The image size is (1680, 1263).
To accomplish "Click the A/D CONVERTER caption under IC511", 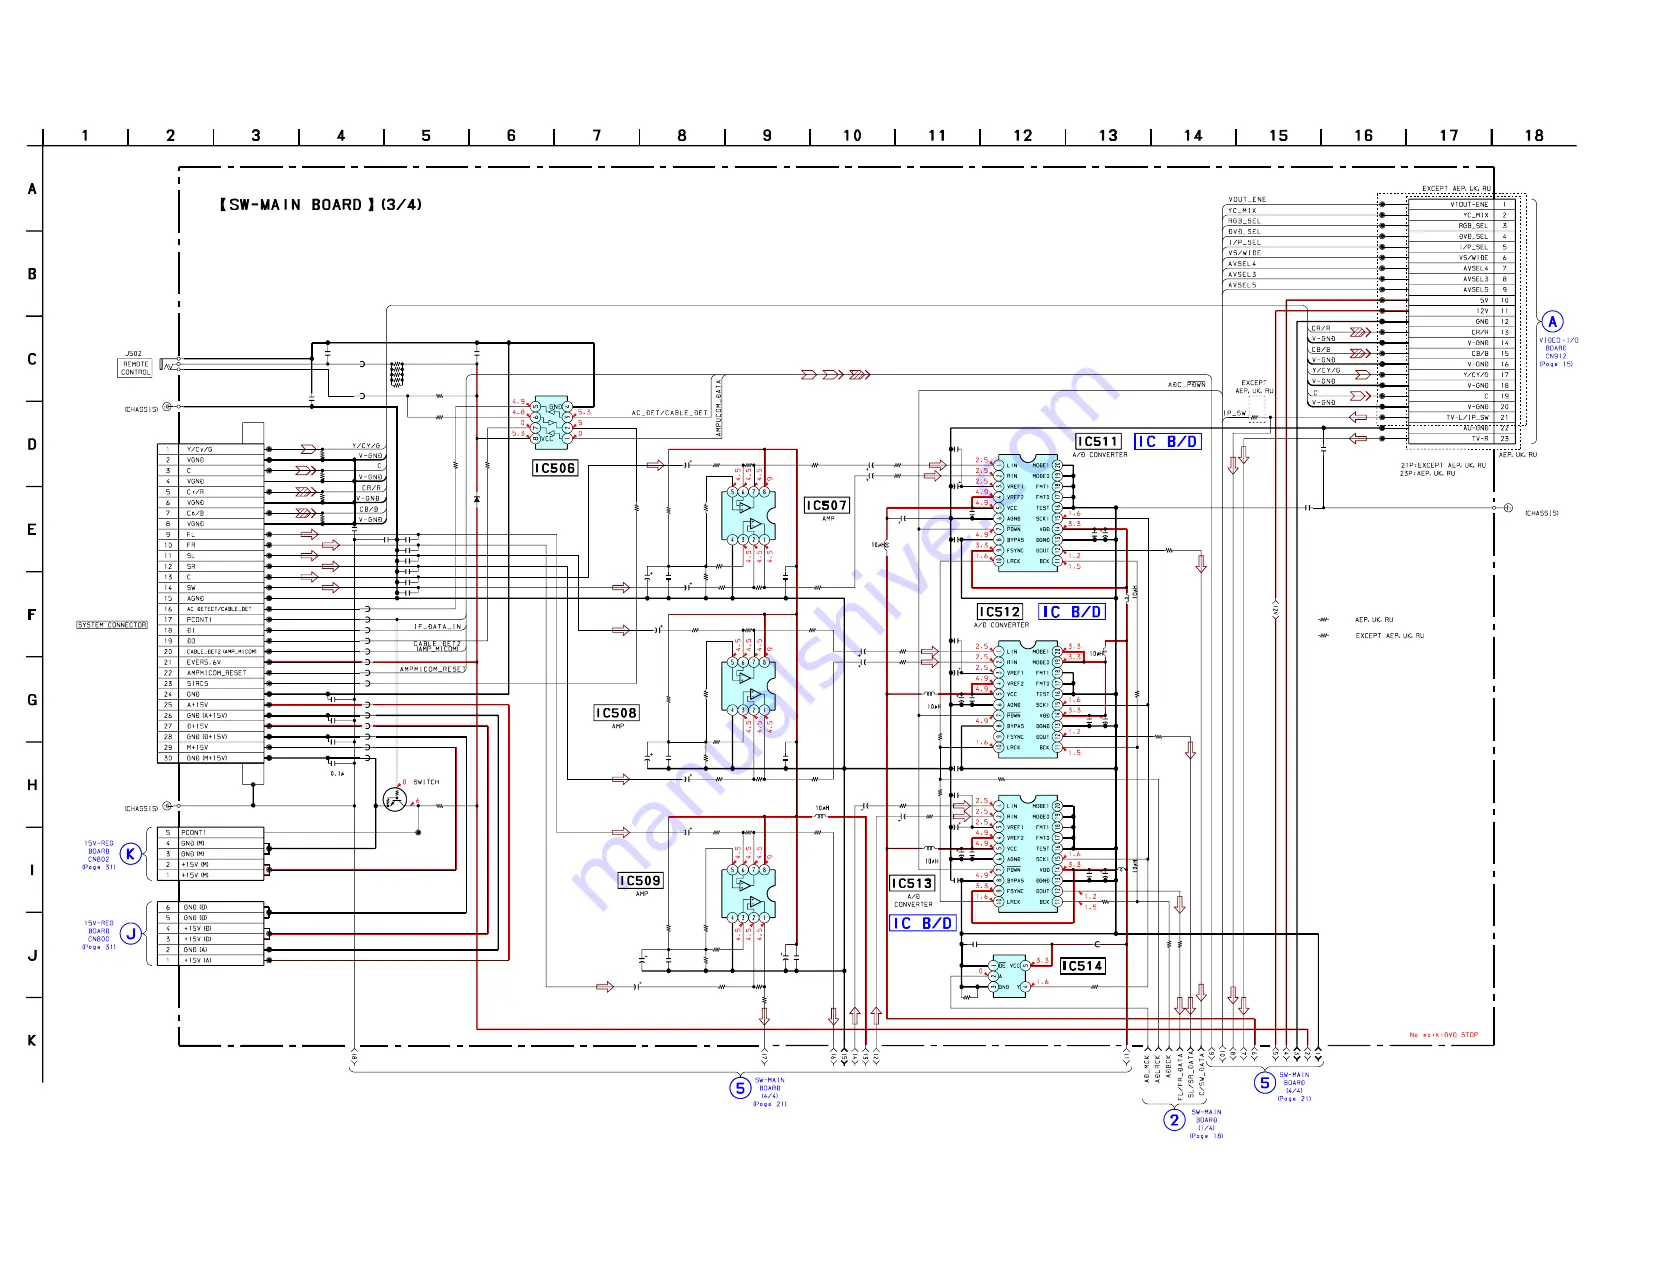I will (1100, 455).
